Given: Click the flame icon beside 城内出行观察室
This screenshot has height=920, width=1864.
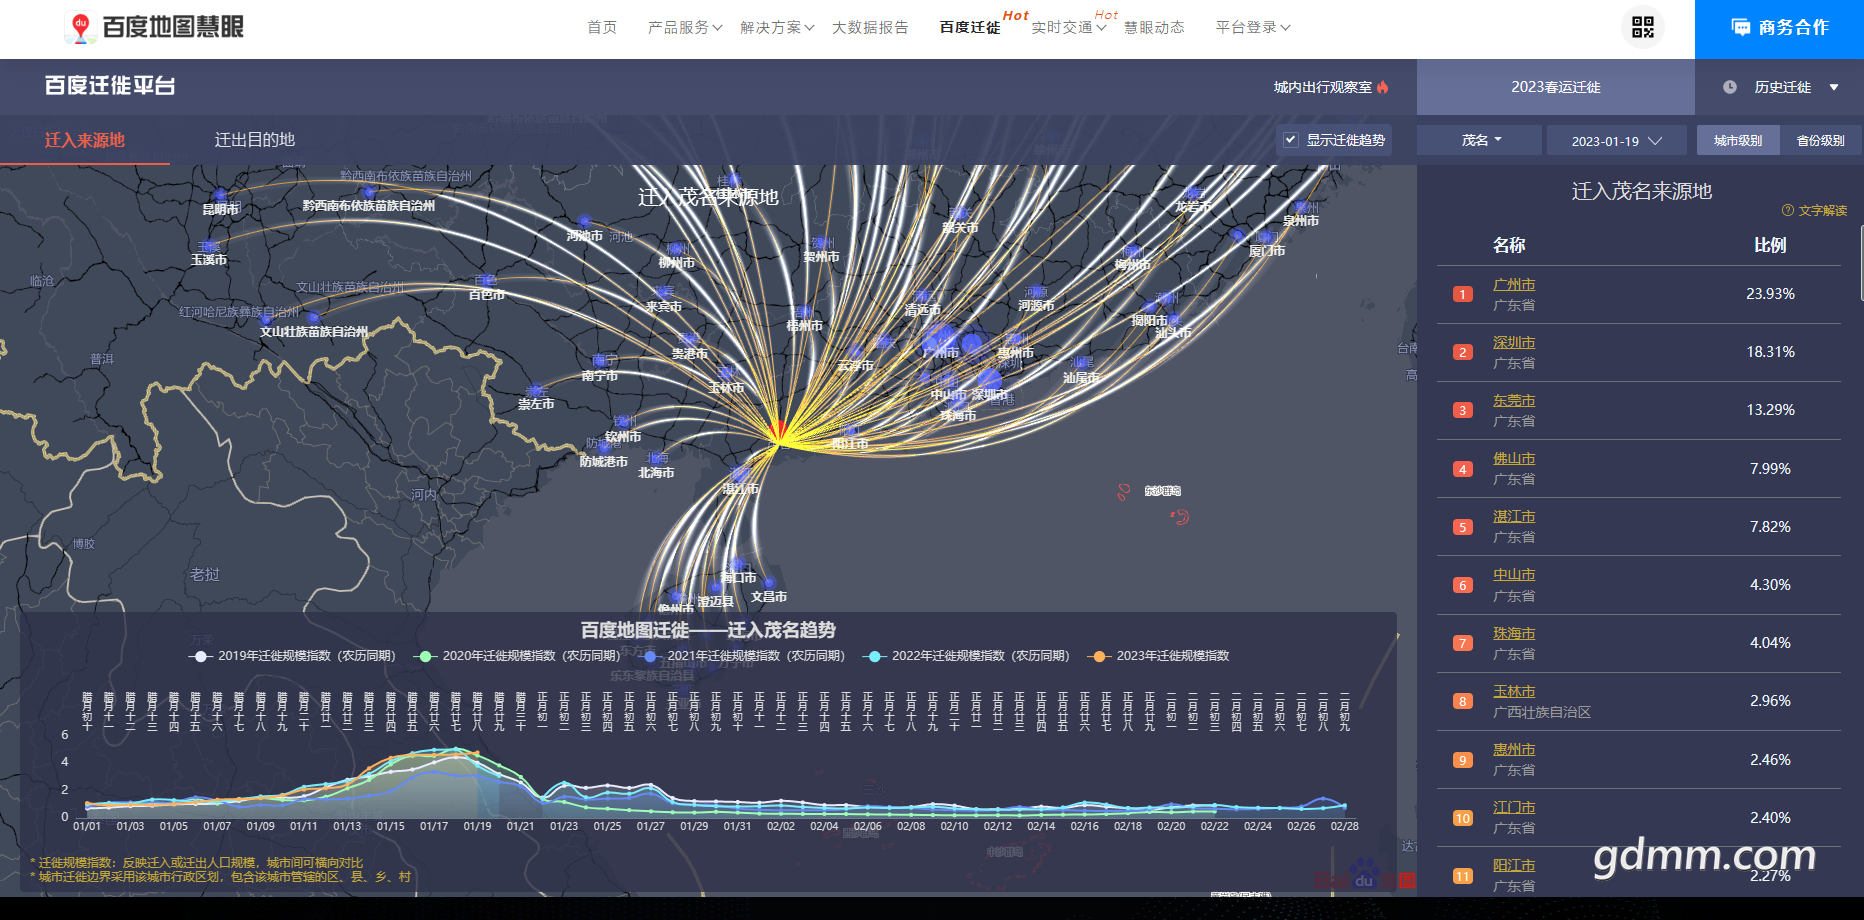Looking at the screenshot, I should [x=1382, y=87].
